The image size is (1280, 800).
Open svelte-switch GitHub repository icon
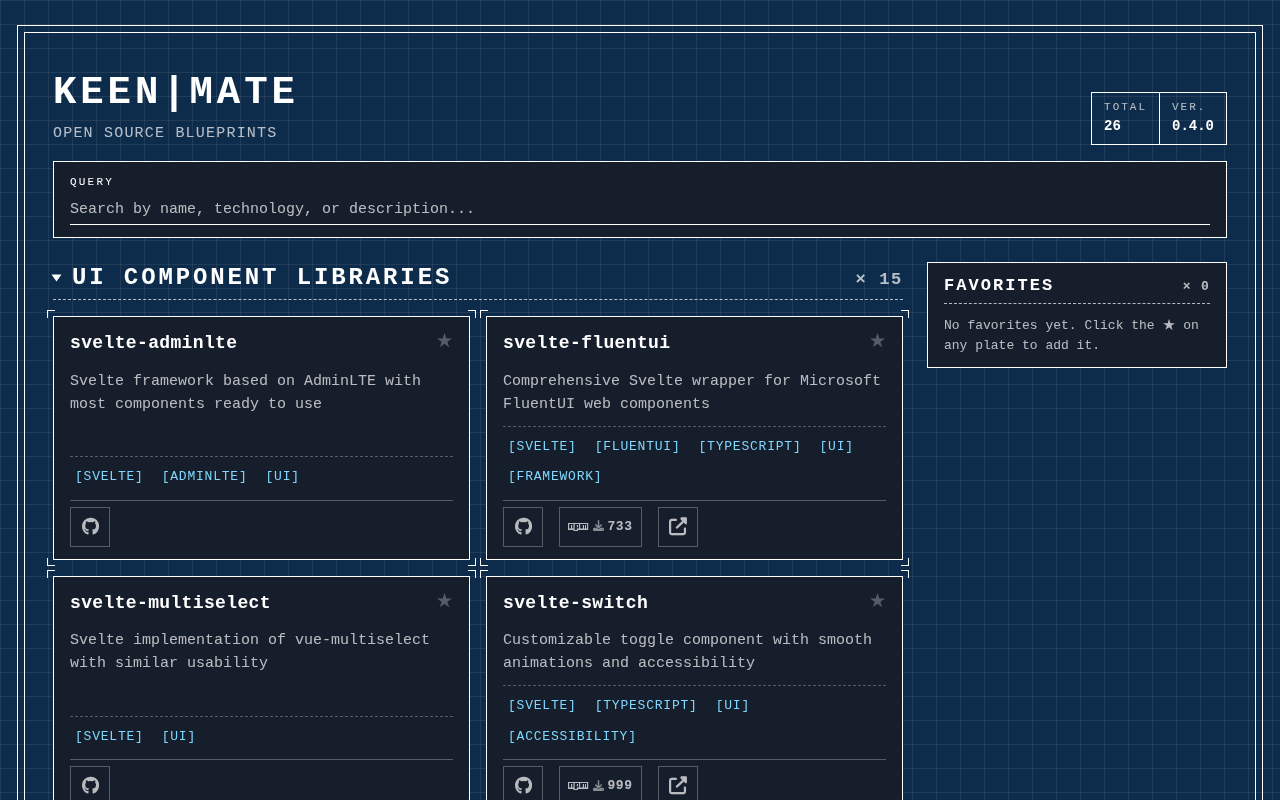(x=523, y=785)
